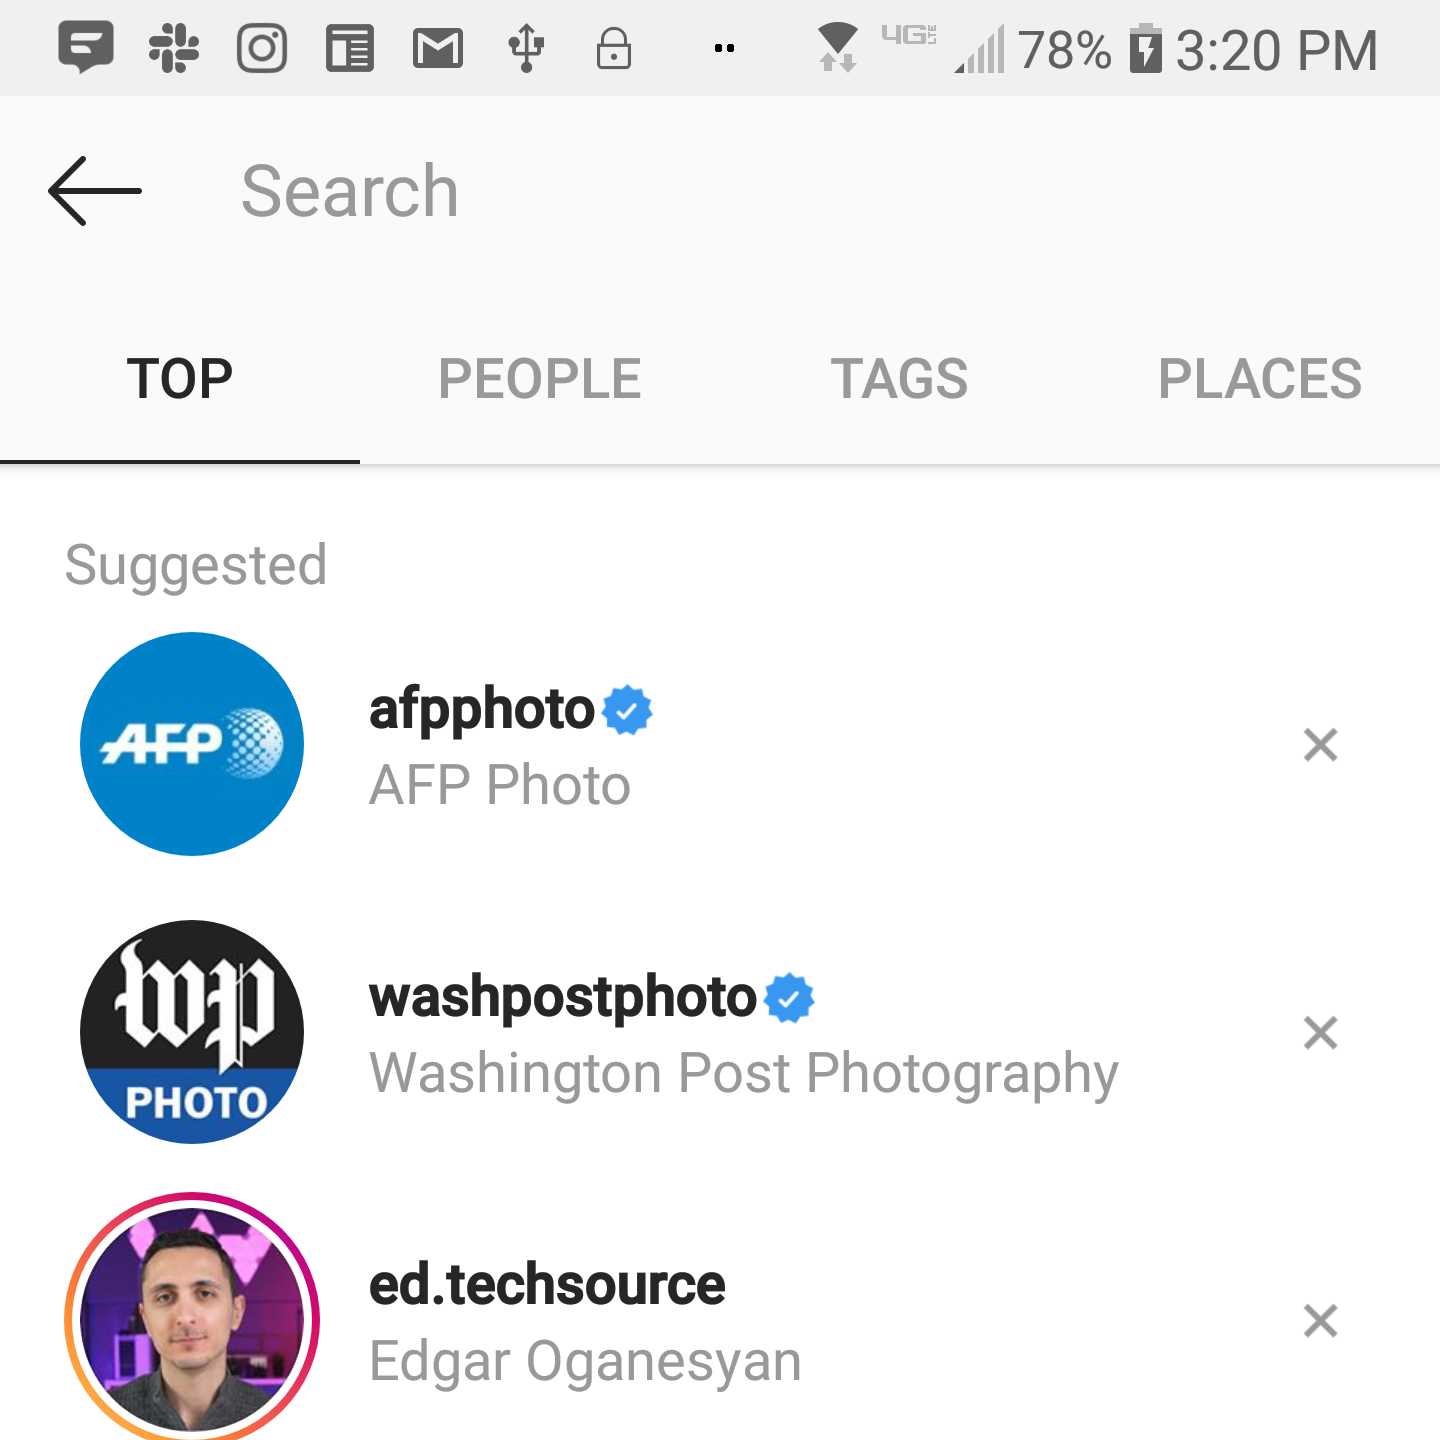This screenshot has width=1440, height=1440.
Task: Dismiss the ed.techsource suggestion
Action: (1320, 1321)
